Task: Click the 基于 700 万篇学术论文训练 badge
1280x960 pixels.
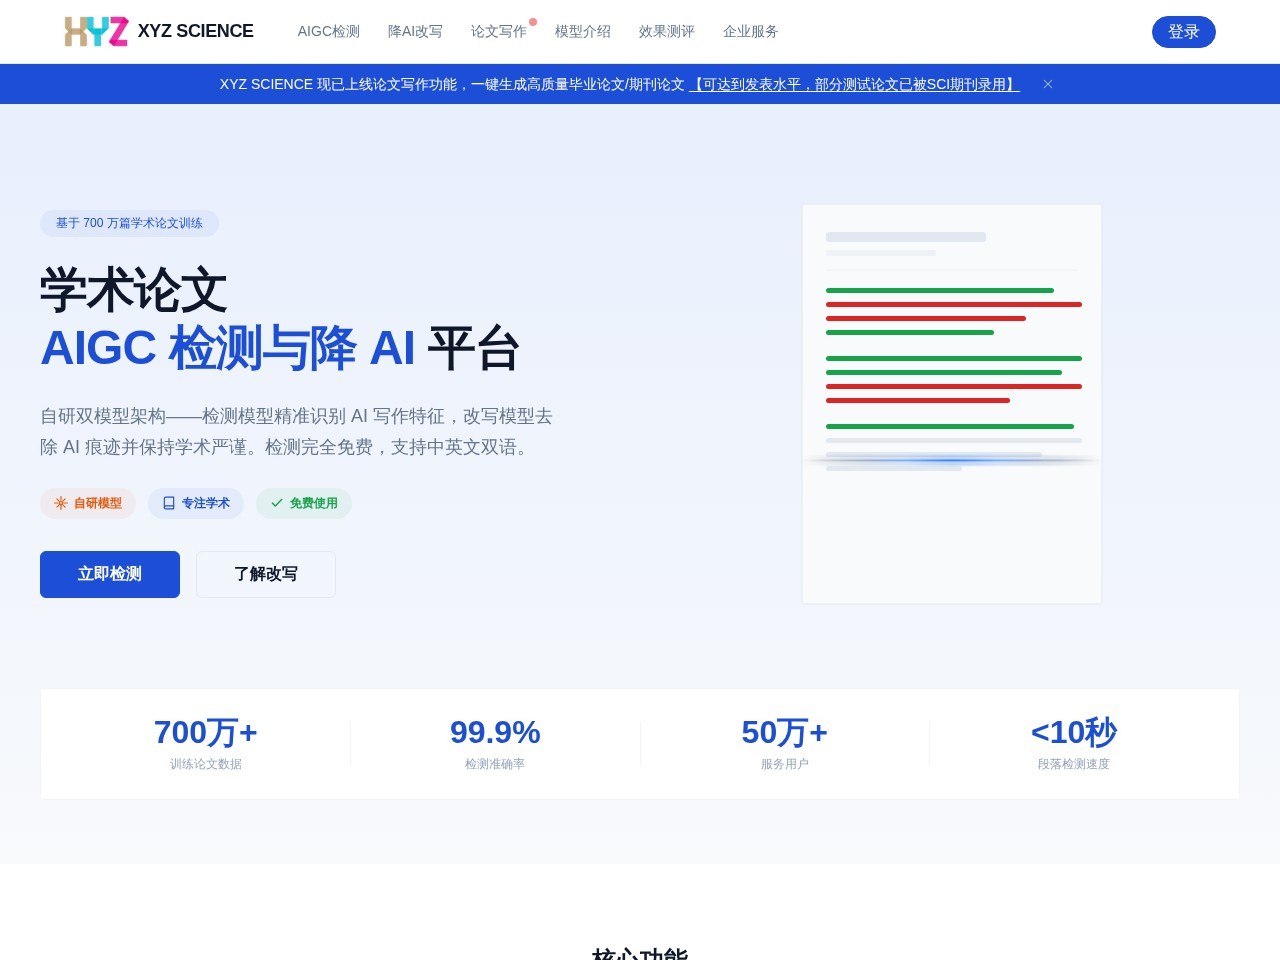Action: point(129,223)
